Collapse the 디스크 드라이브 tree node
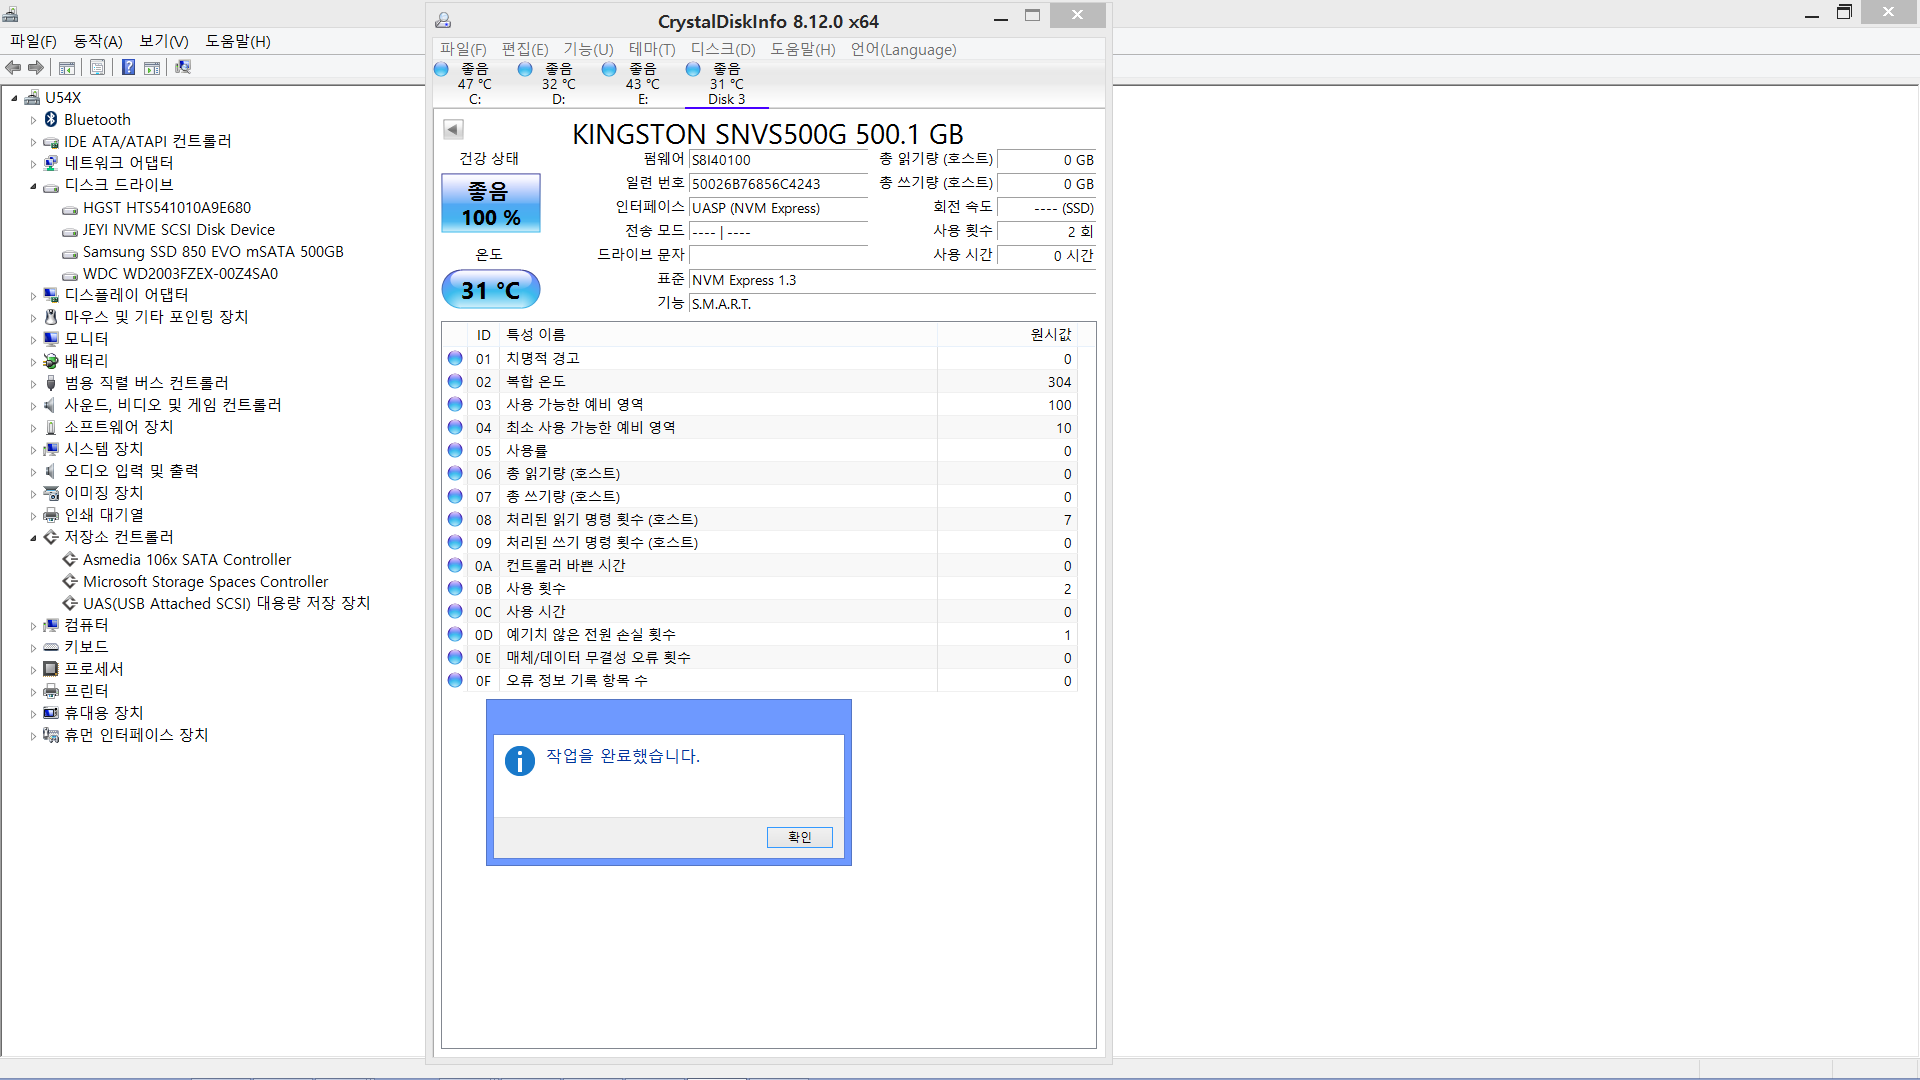This screenshot has width=1920, height=1080. (x=33, y=186)
